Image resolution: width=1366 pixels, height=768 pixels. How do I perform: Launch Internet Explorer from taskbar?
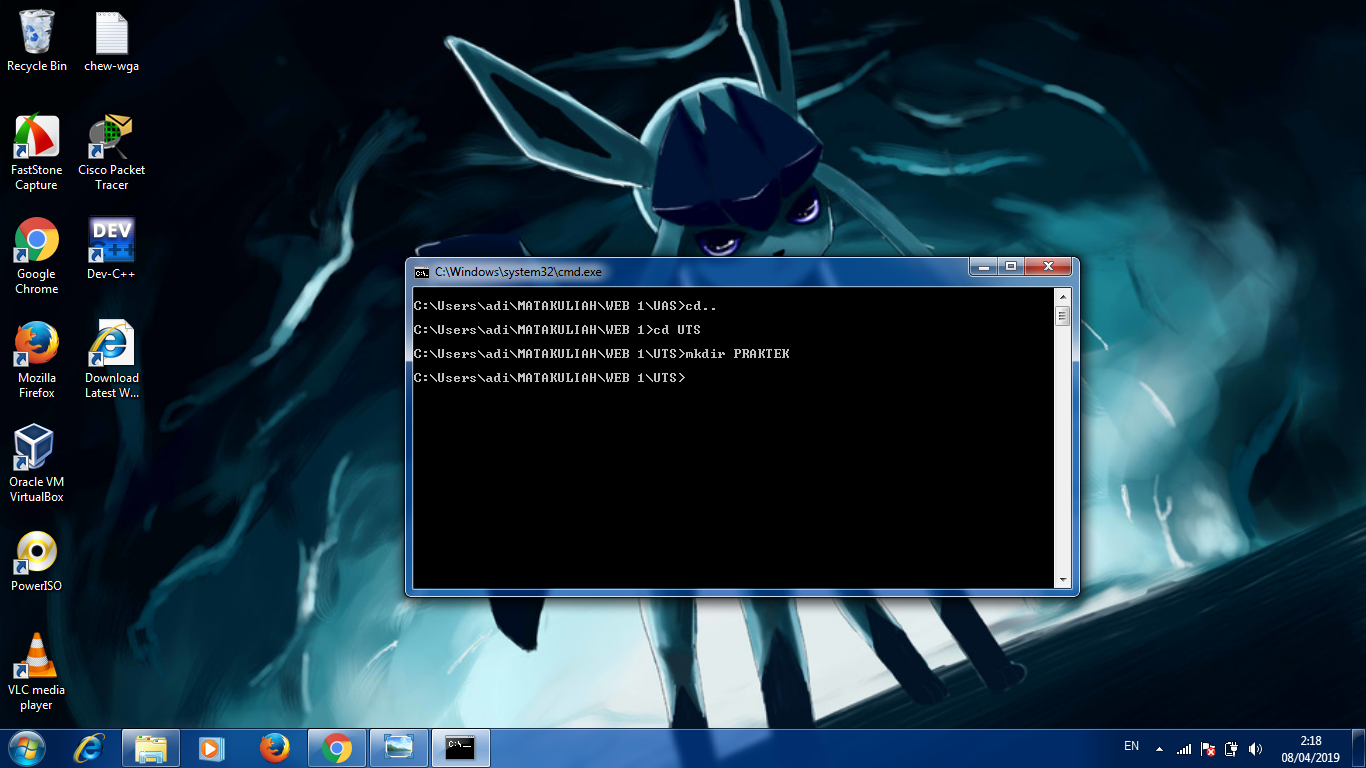click(x=89, y=748)
